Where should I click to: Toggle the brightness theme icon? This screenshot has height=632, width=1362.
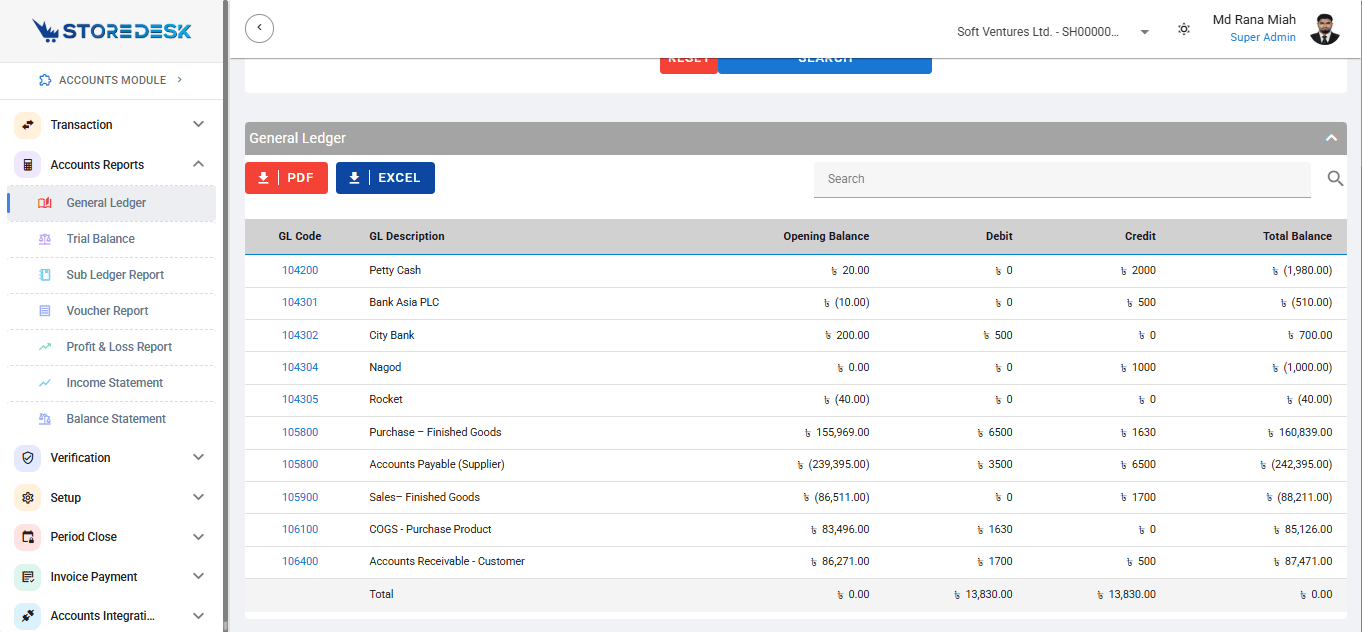tap(1184, 29)
